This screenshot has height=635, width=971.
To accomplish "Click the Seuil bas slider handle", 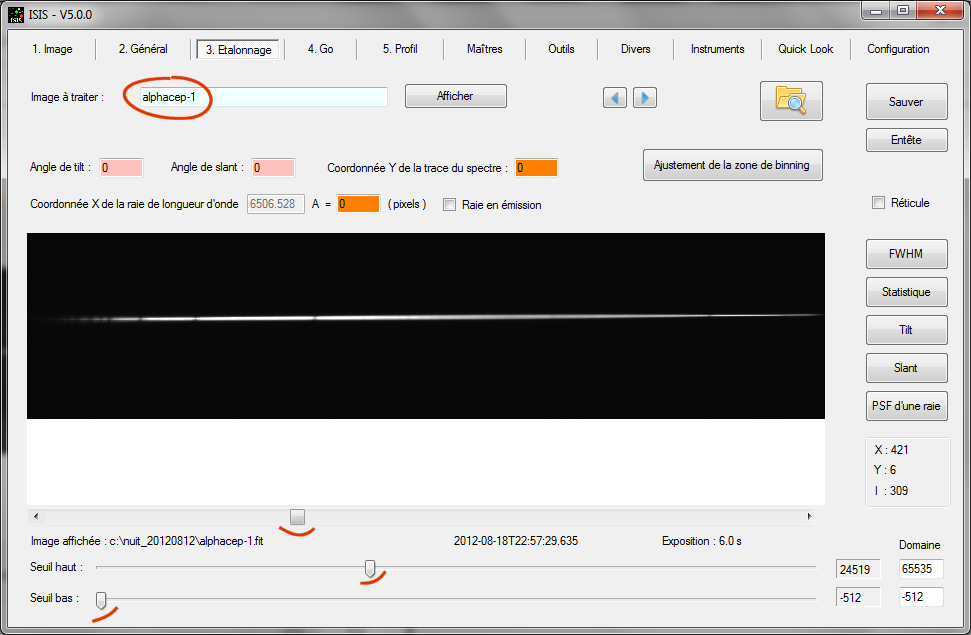I will click(101, 600).
